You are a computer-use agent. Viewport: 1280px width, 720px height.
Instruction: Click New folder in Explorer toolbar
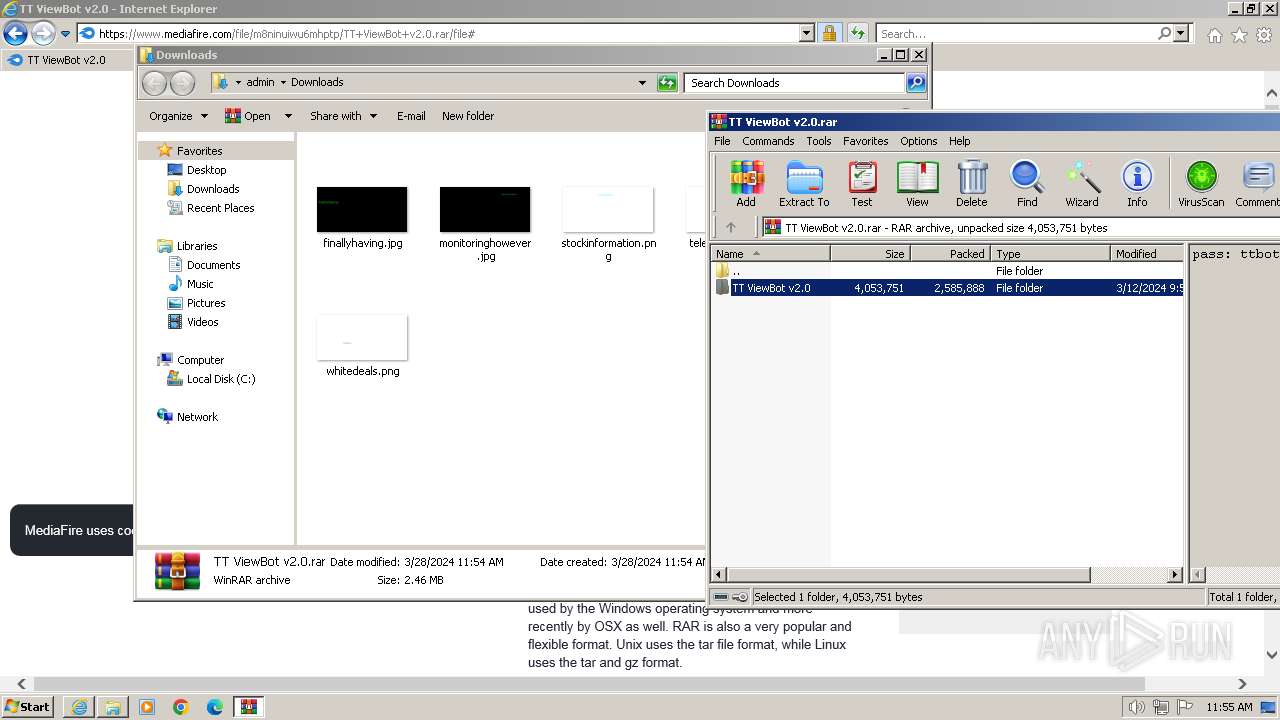click(468, 116)
